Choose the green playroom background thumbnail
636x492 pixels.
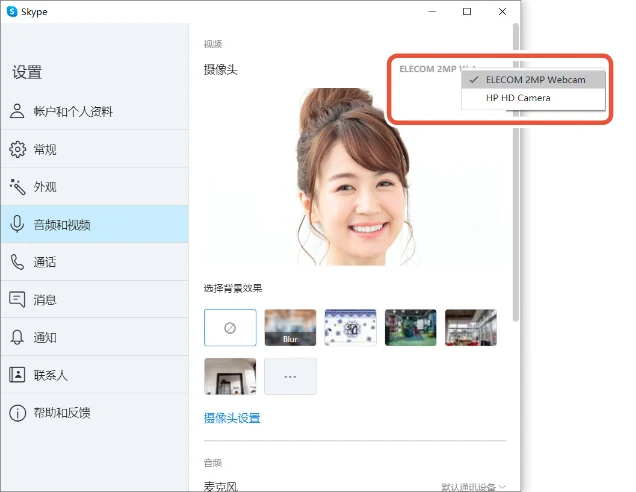tap(410, 327)
